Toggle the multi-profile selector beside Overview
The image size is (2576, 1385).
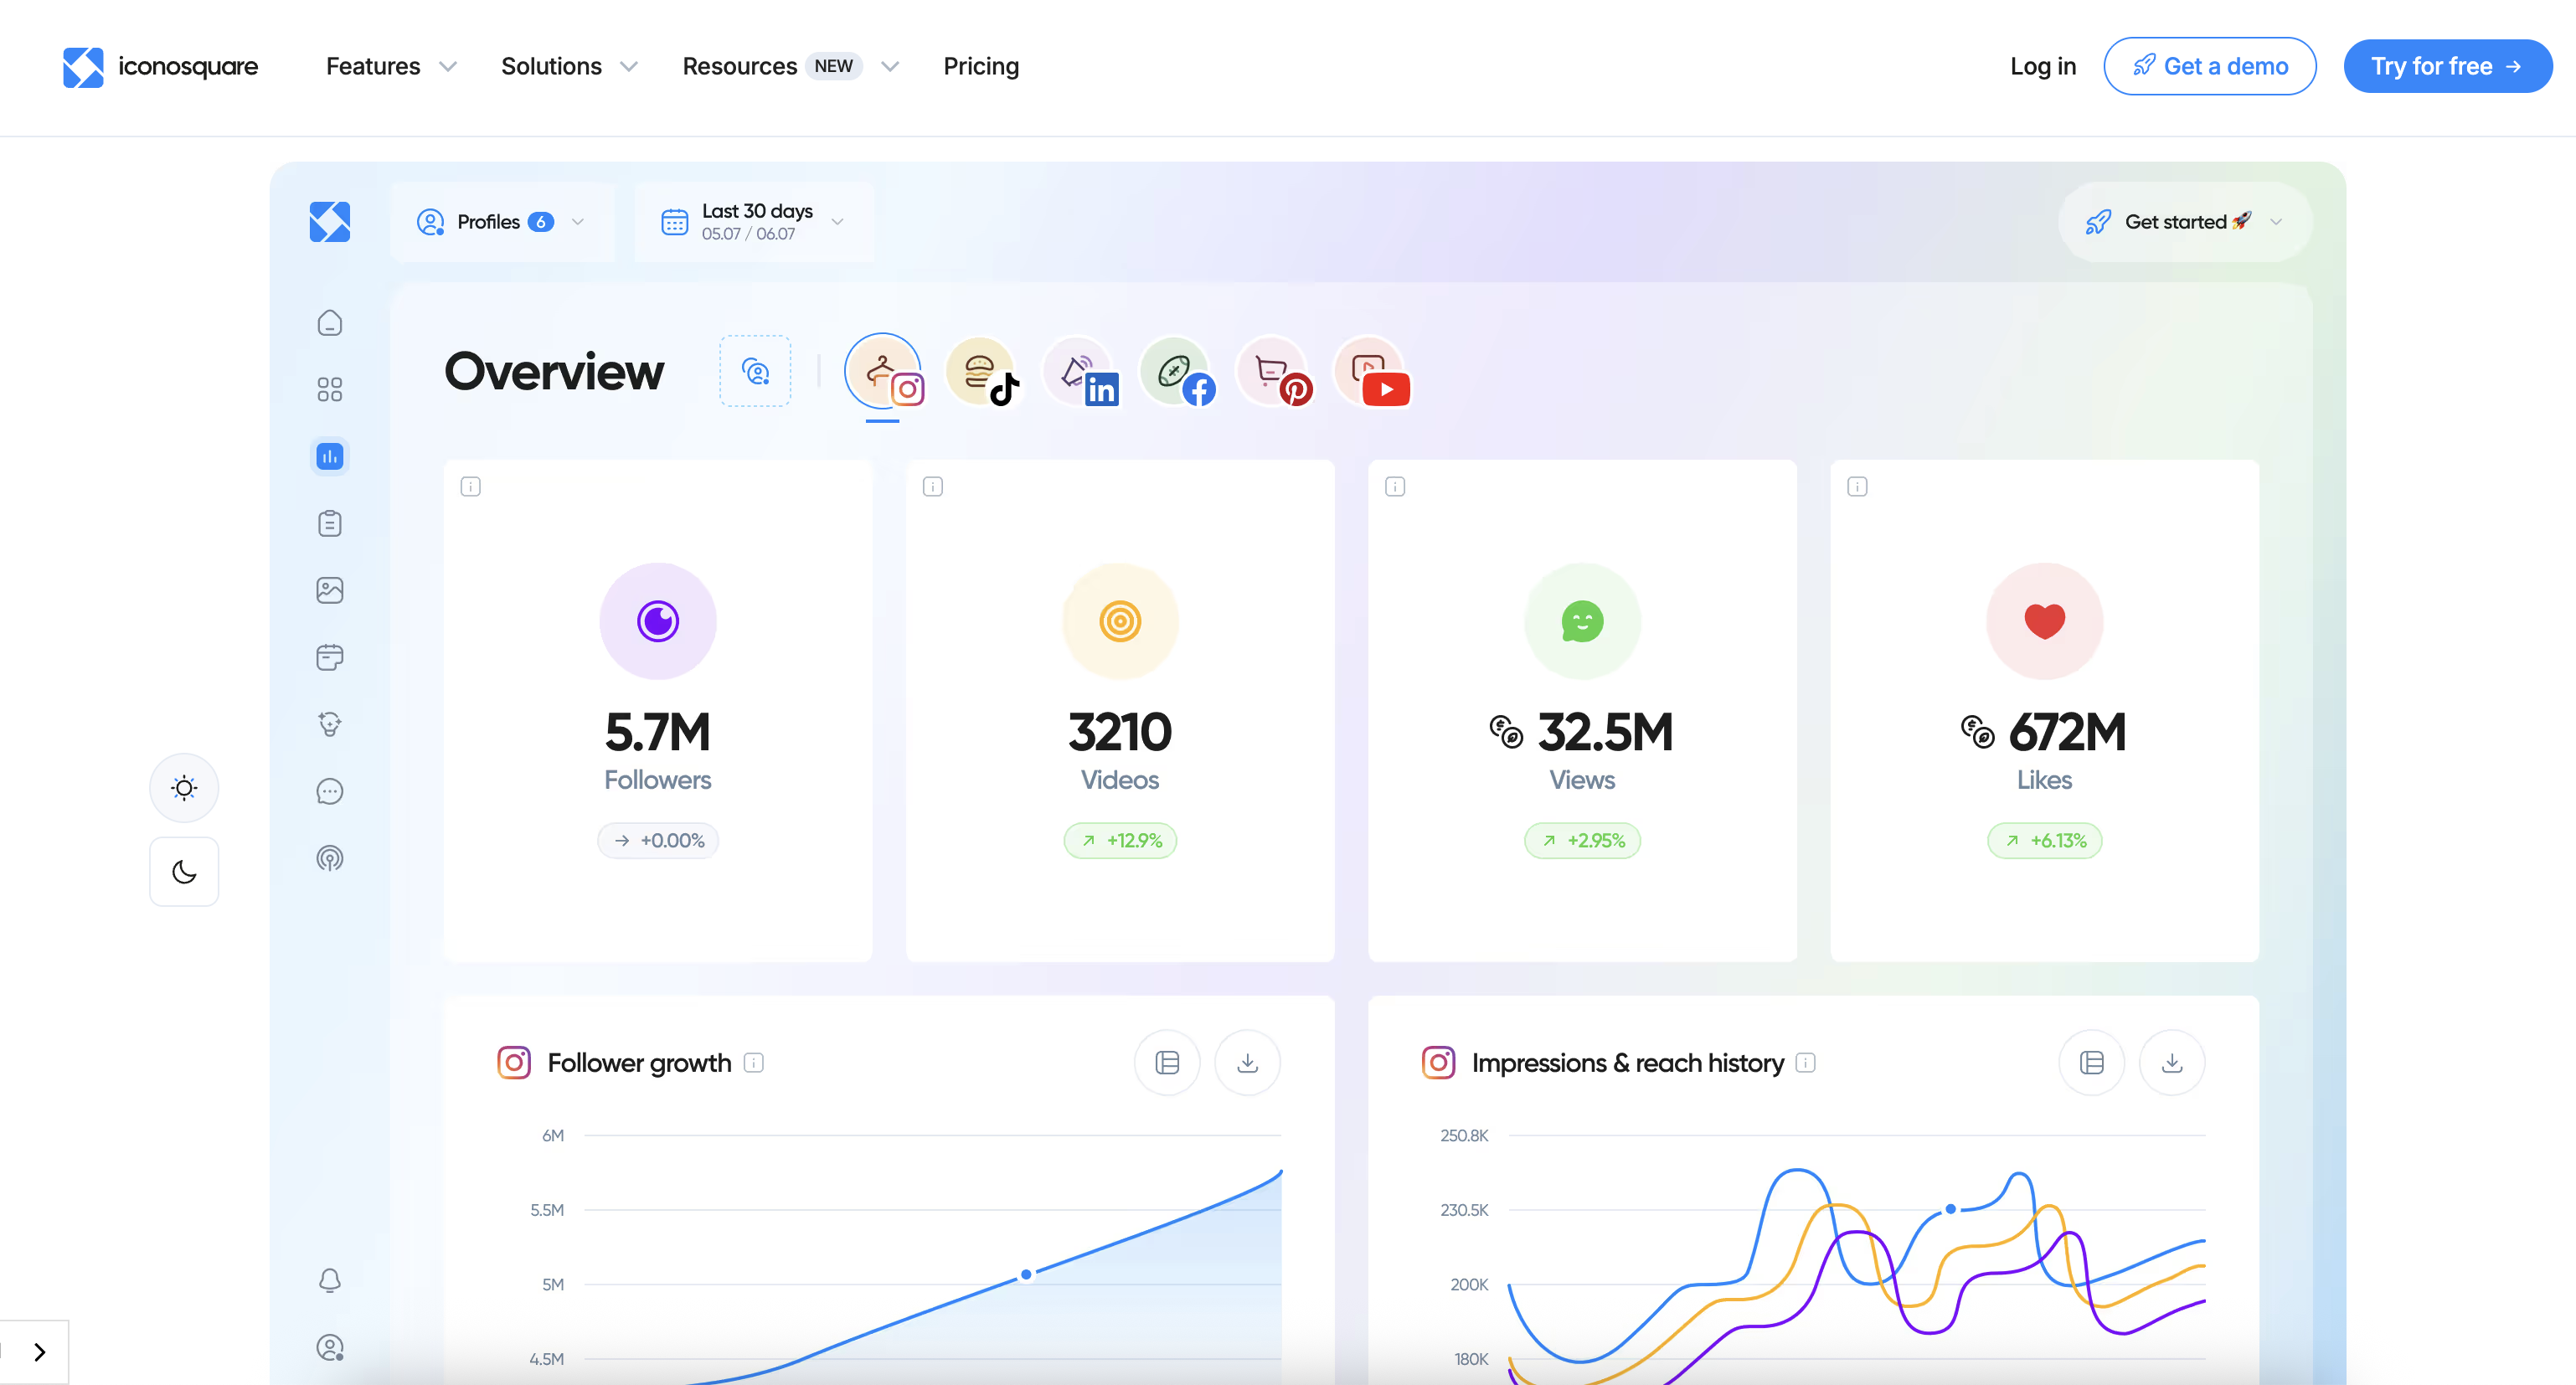pyautogui.click(x=755, y=371)
